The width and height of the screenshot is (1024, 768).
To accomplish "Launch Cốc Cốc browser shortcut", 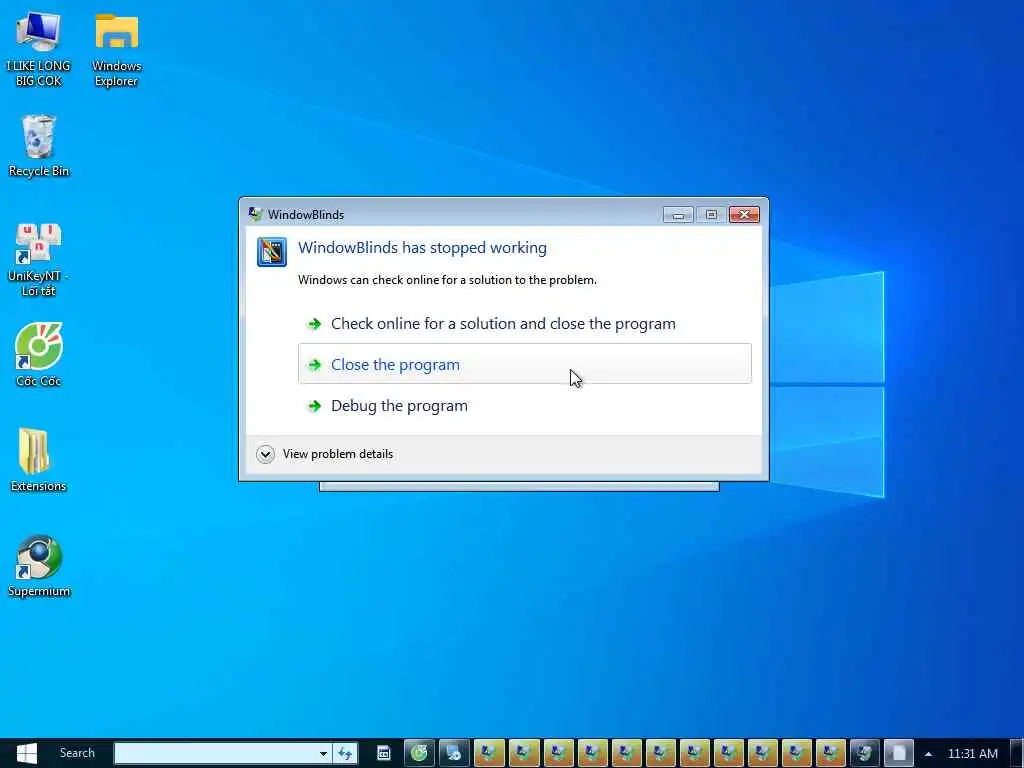I will [x=39, y=355].
